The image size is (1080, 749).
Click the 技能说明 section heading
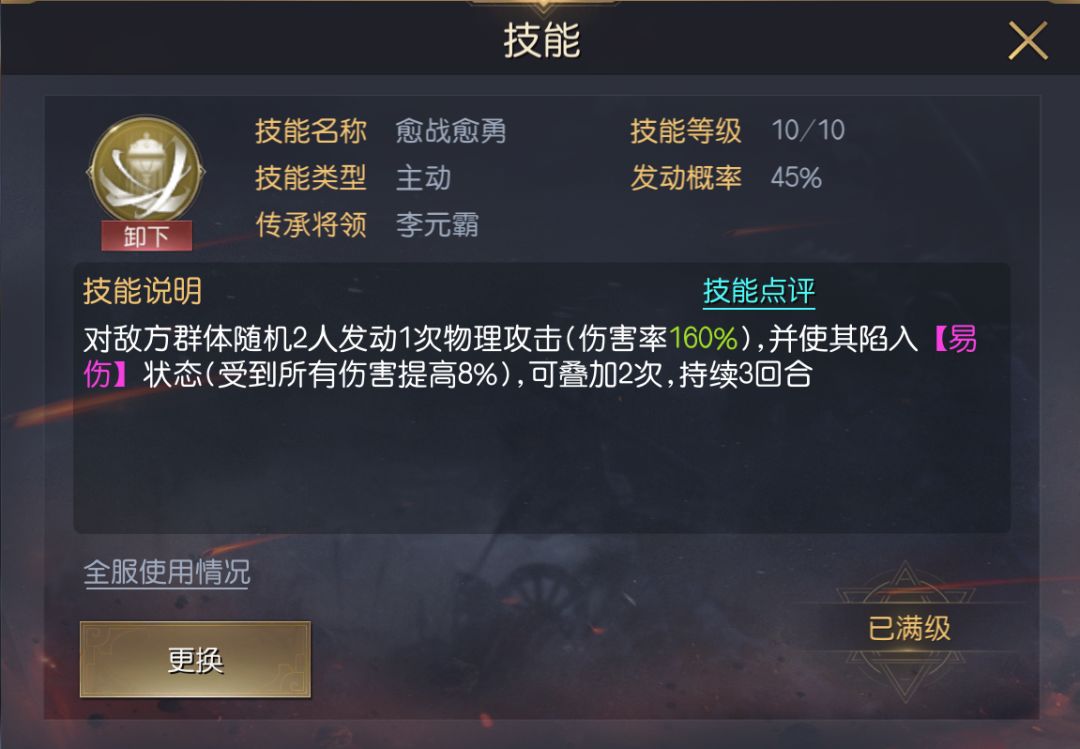143,291
